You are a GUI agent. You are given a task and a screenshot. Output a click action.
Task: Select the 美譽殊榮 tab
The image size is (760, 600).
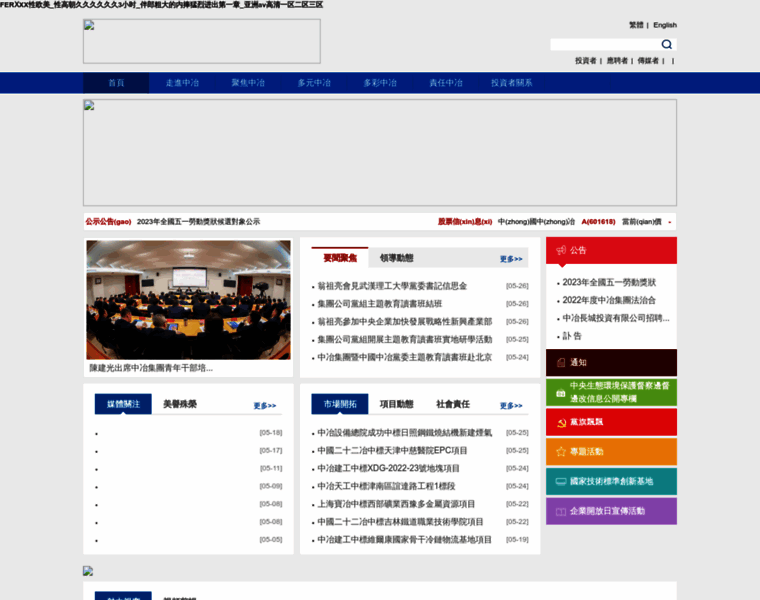(180, 404)
